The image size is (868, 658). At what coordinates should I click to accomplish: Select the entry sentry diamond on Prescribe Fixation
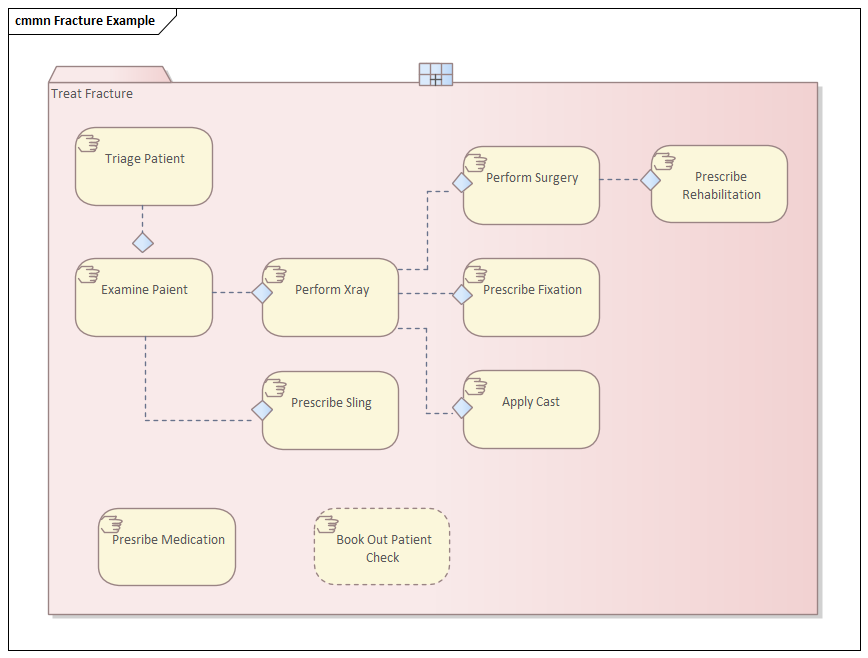(x=462, y=294)
